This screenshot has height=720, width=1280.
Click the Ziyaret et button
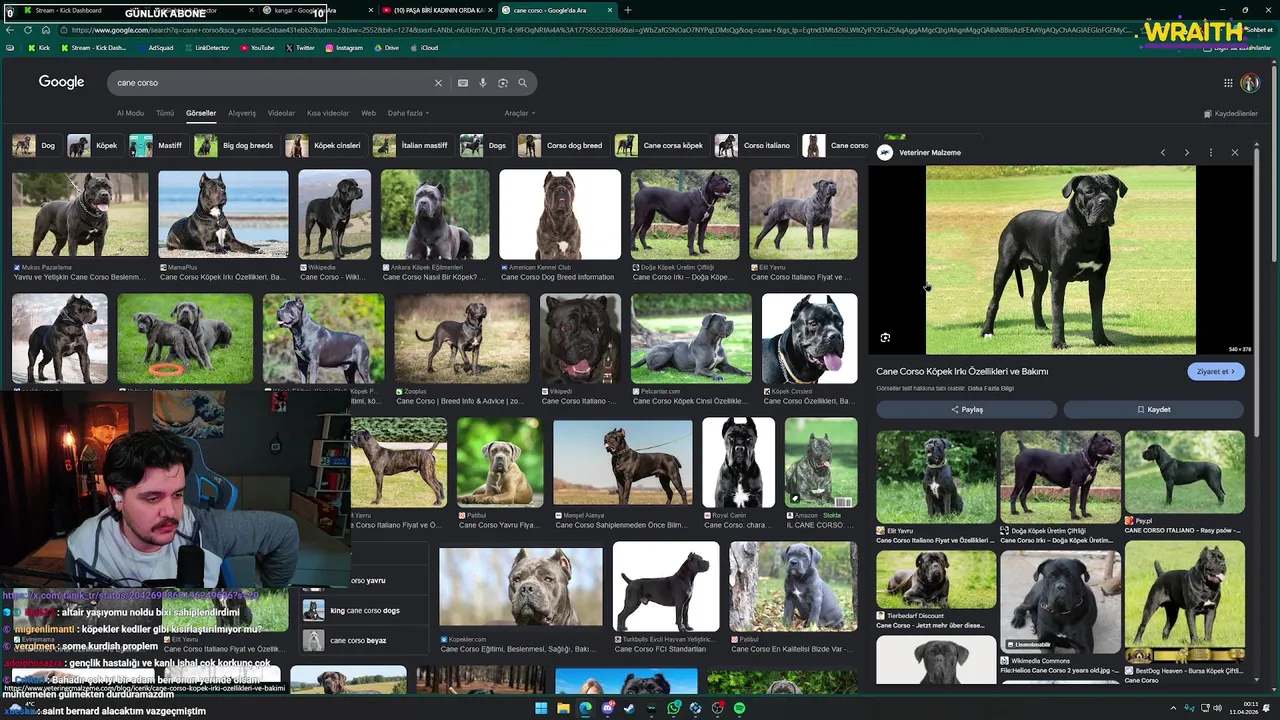pyautogui.click(x=1216, y=371)
